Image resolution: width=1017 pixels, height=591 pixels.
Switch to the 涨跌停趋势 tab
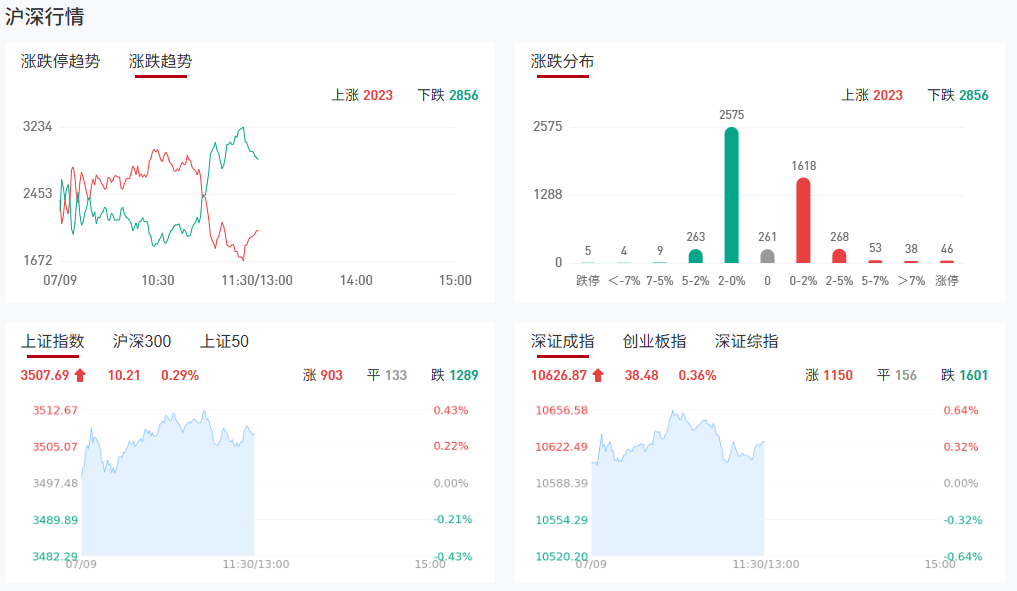point(61,61)
